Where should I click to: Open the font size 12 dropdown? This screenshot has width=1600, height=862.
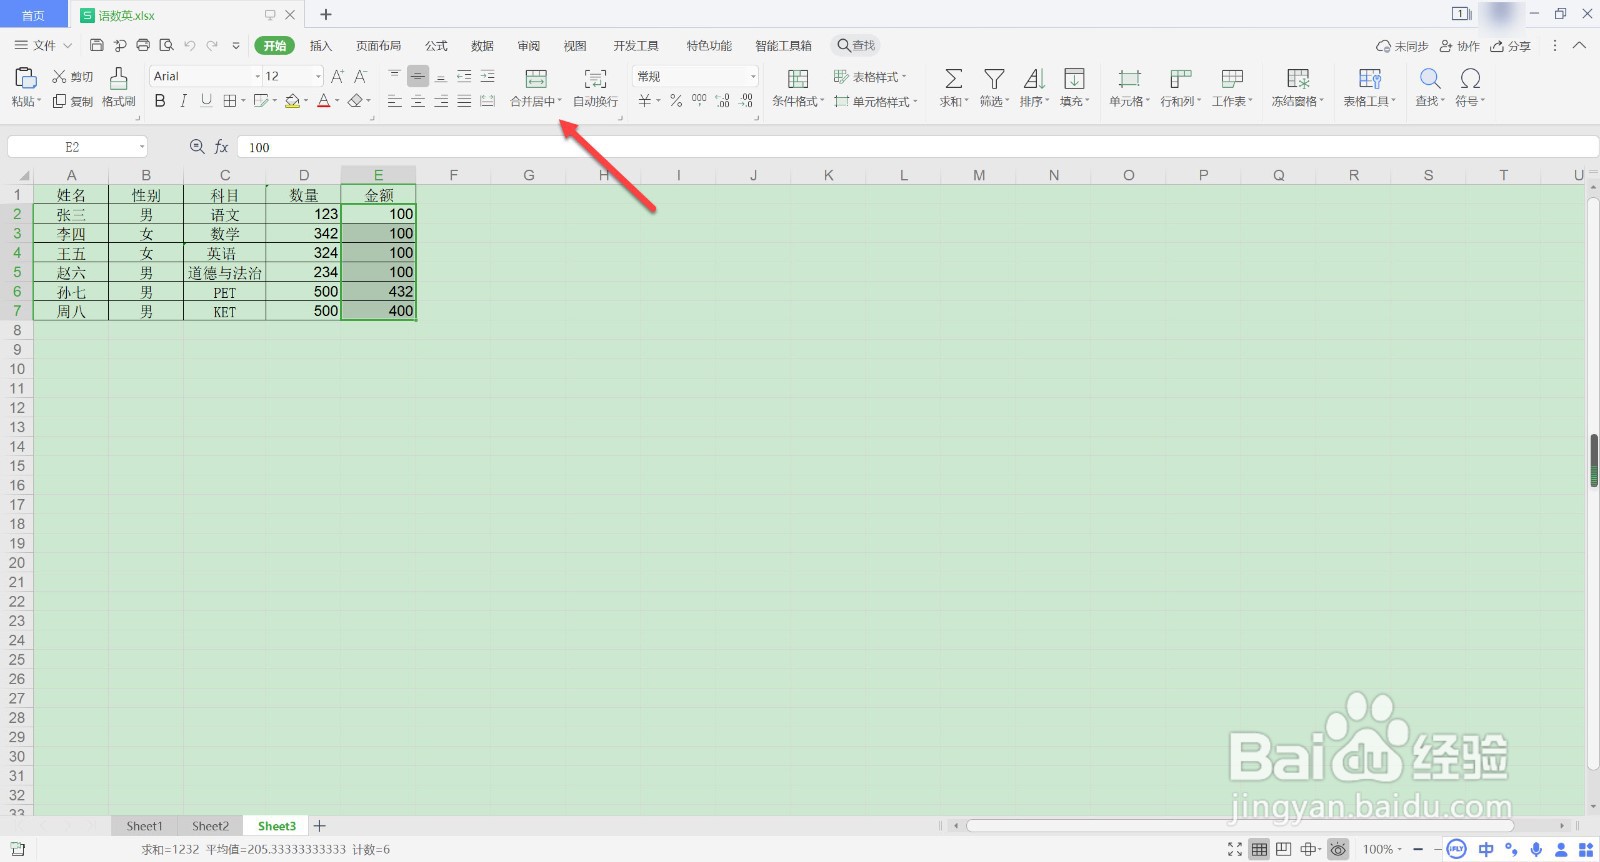318,76
